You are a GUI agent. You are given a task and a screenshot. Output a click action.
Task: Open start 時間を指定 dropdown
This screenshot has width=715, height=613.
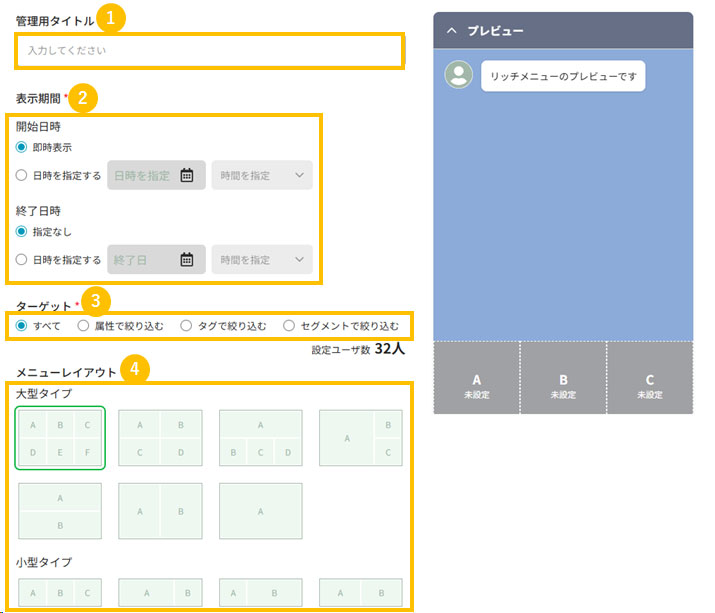coord(262,175)
